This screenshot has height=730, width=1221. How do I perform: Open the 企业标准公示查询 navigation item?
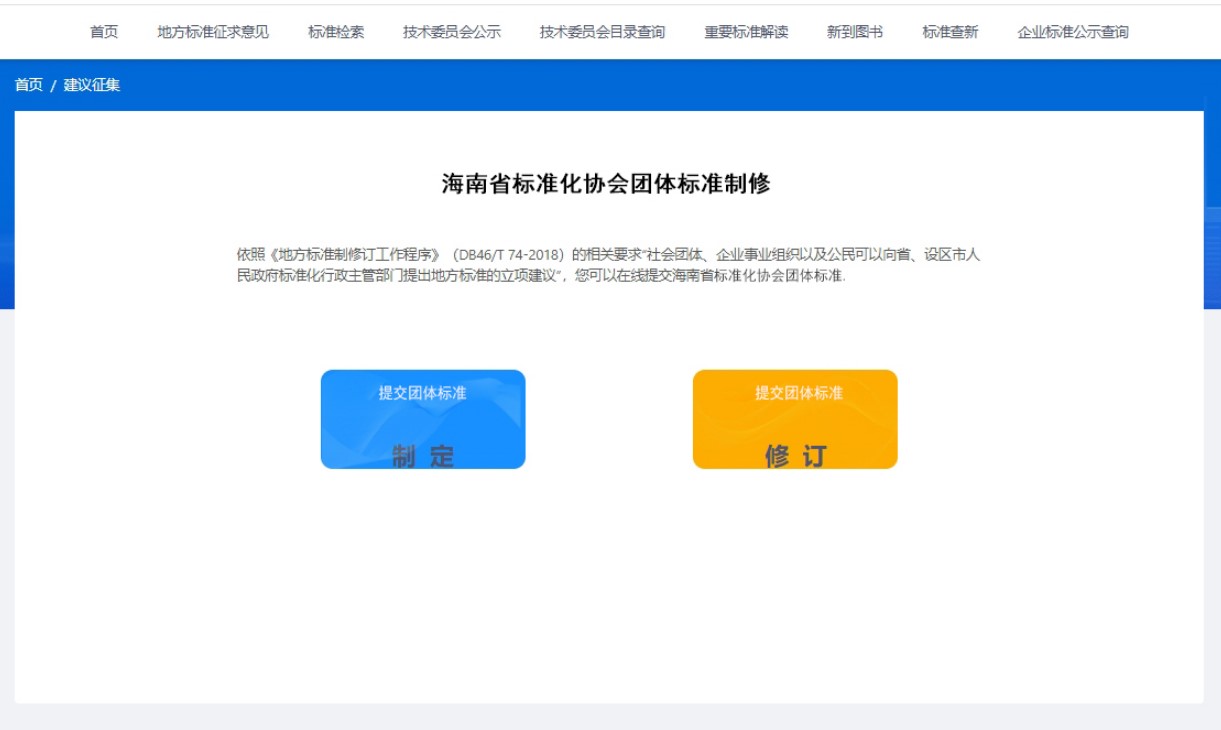pos(1073,32)
